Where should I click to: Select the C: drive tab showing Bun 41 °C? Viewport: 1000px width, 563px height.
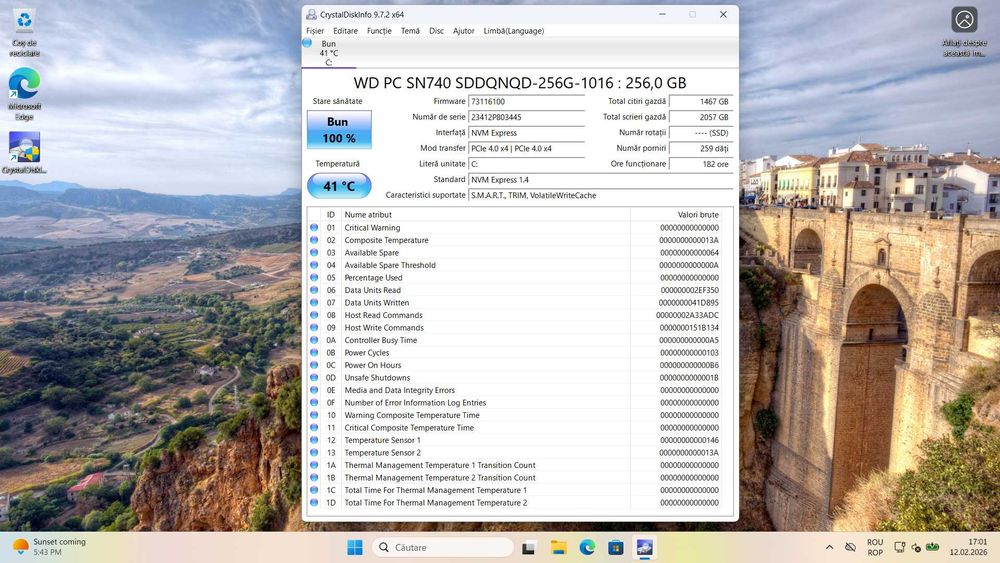click(x=328, y=53)
